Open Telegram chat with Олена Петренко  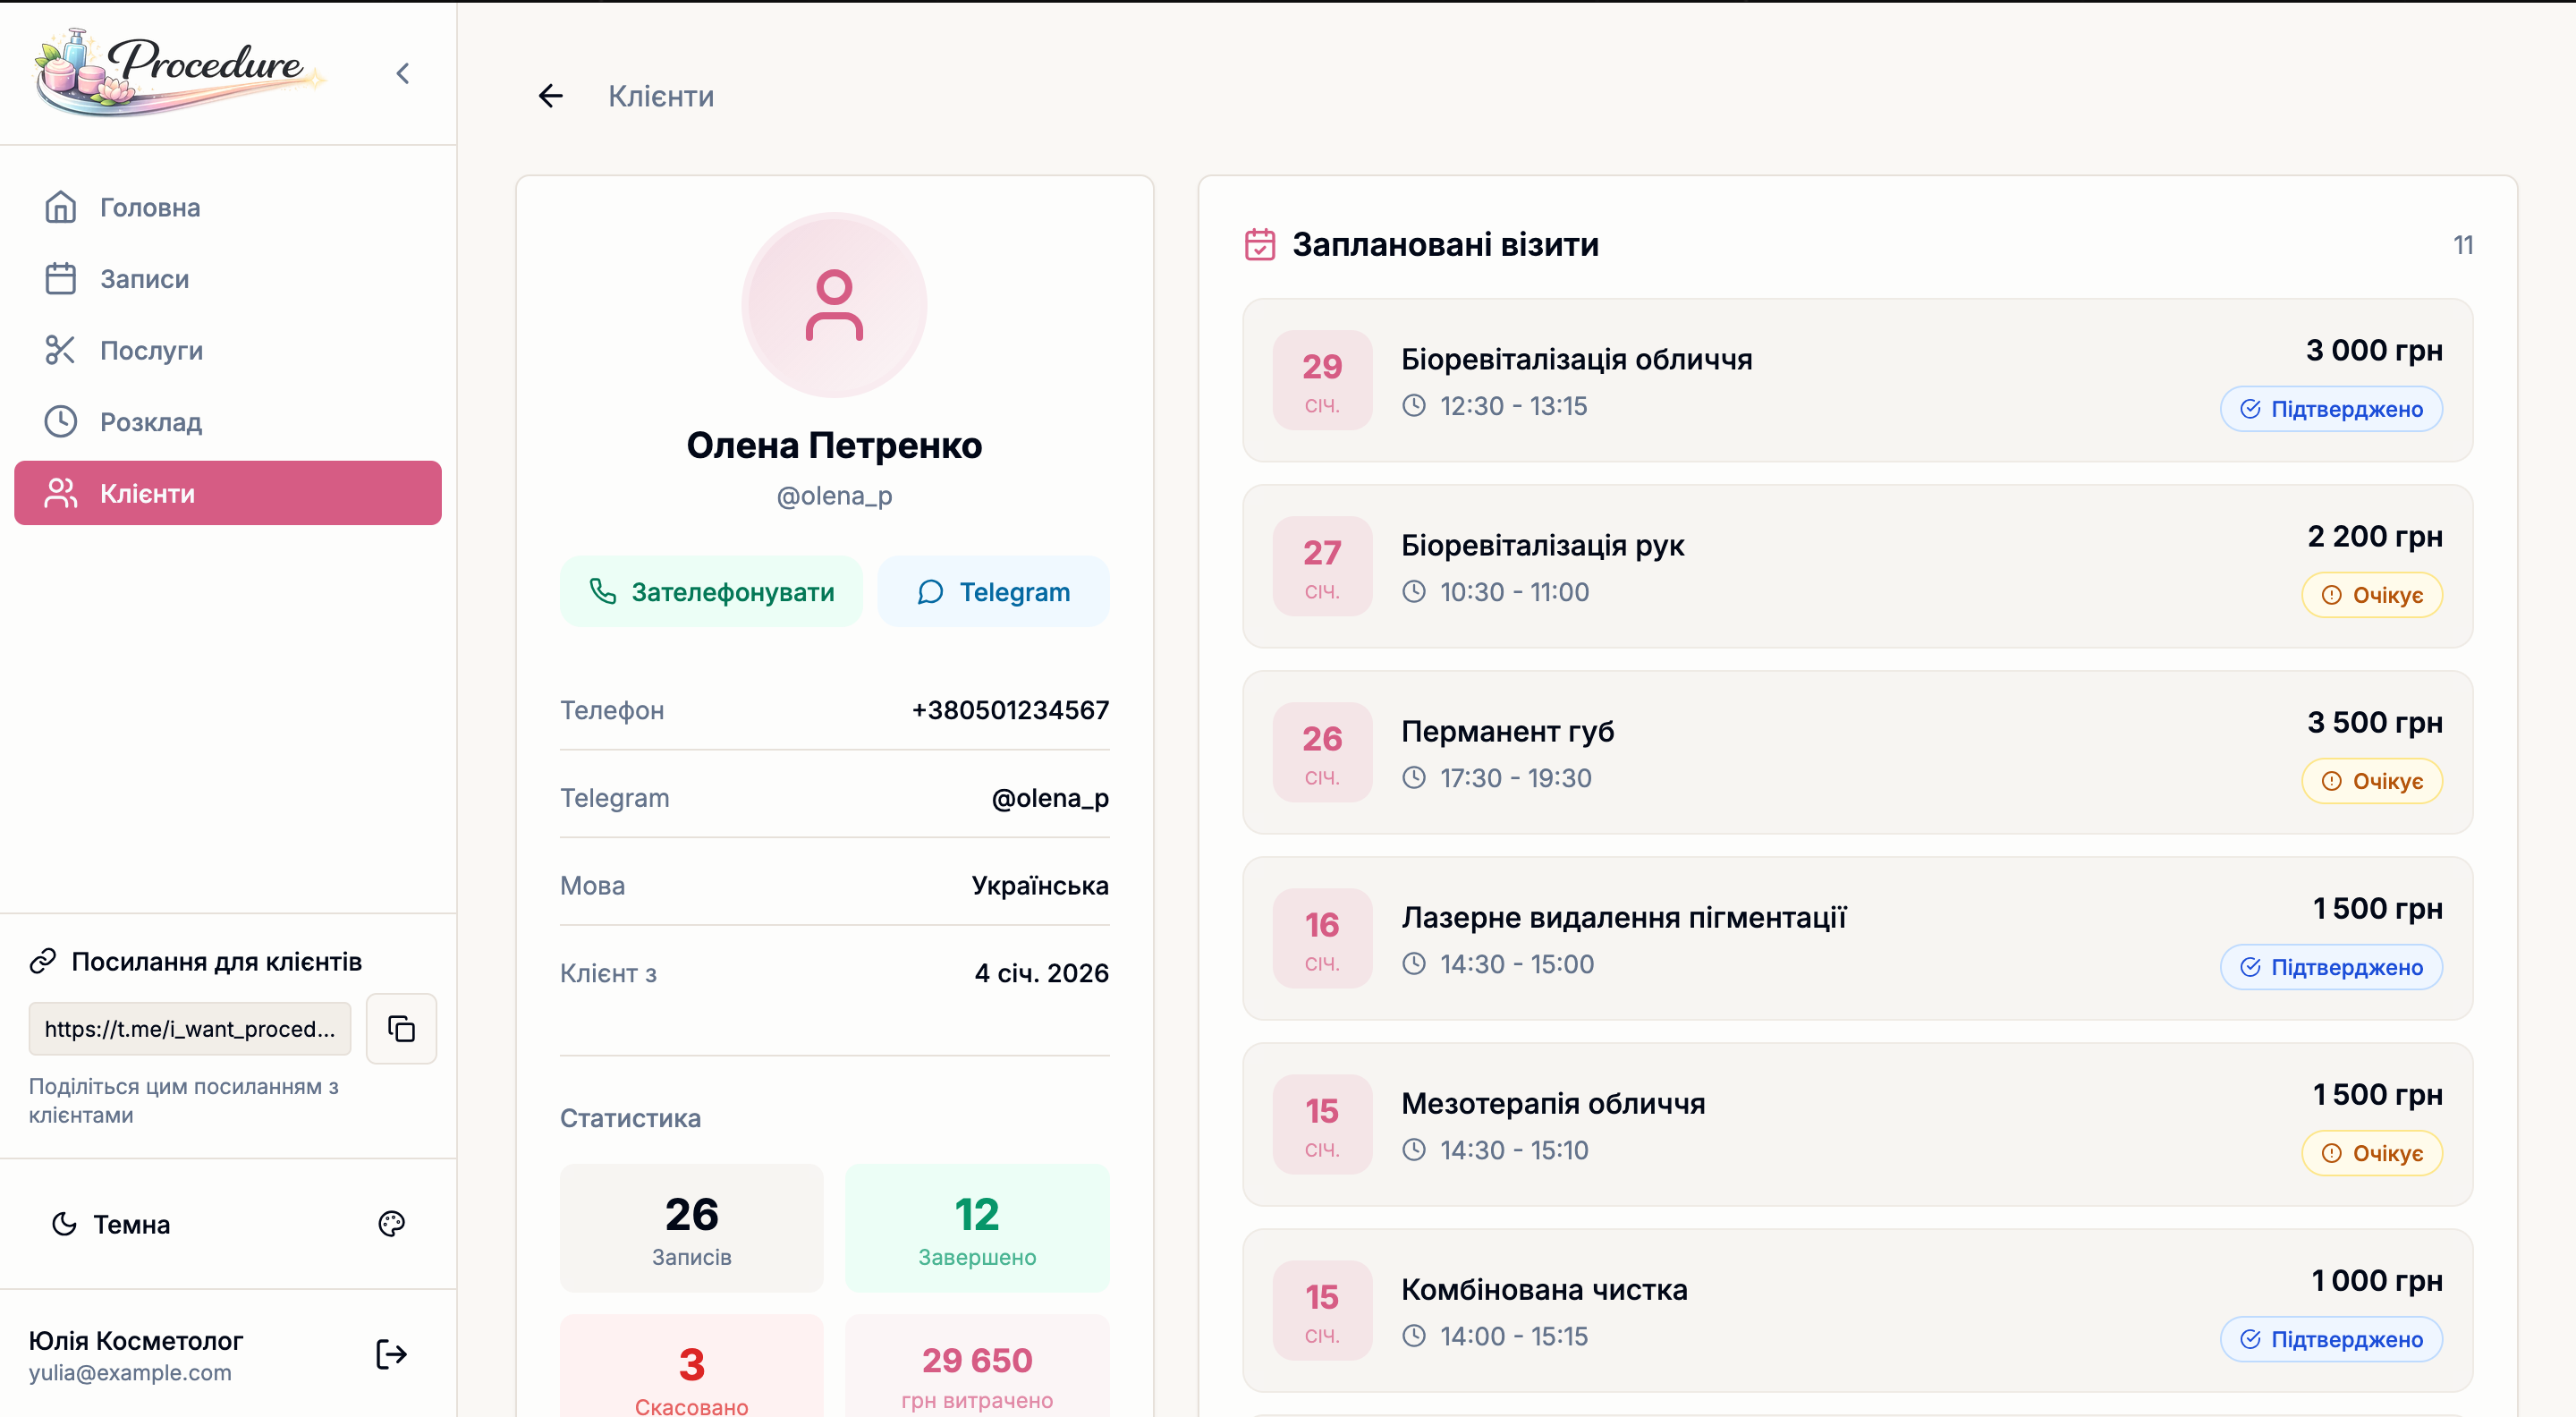pyautogui.click(x=993, y=591)
